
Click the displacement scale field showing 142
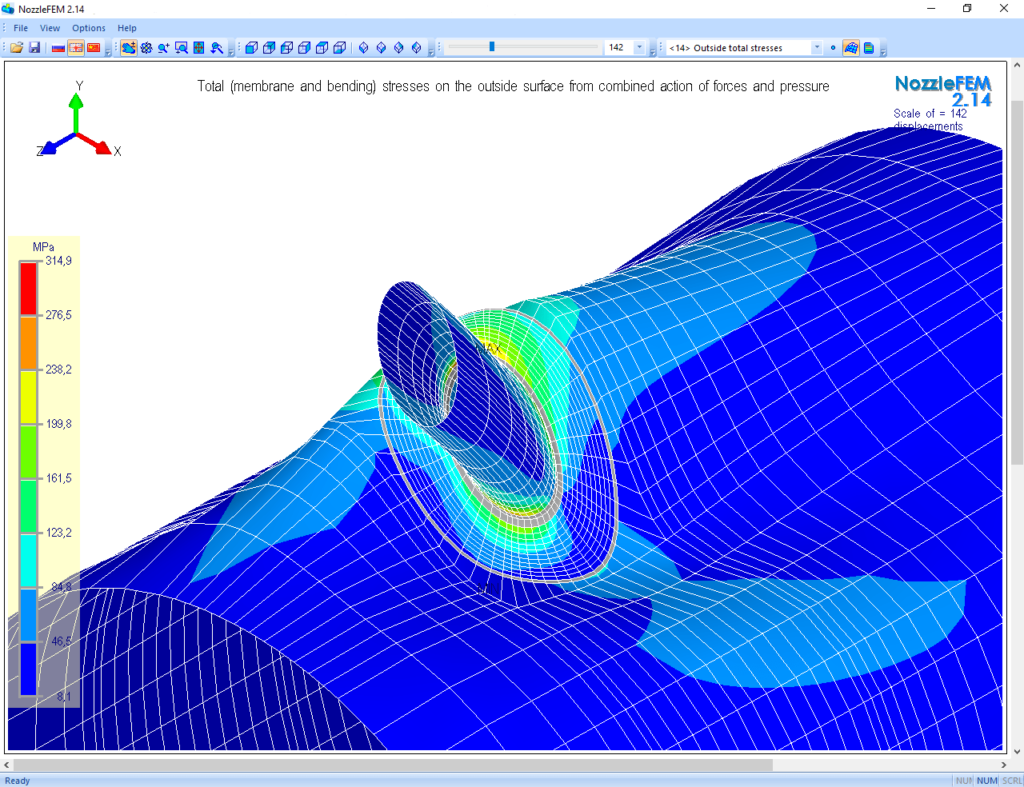619,48
